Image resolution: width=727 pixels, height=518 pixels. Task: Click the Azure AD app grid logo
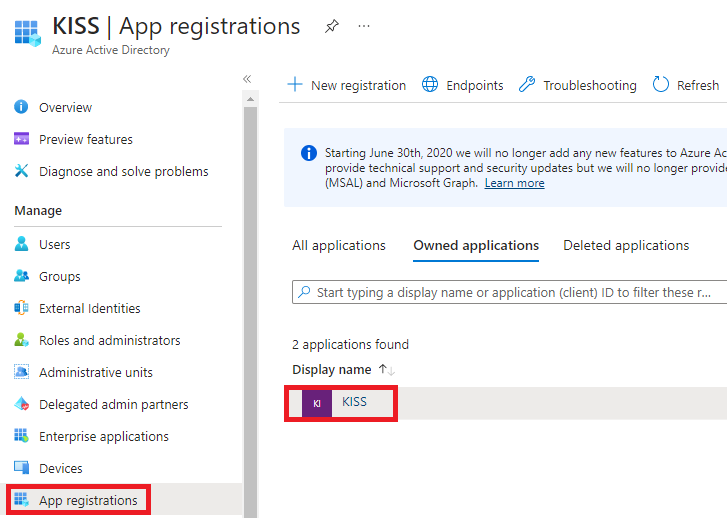(x=27, y=33)
